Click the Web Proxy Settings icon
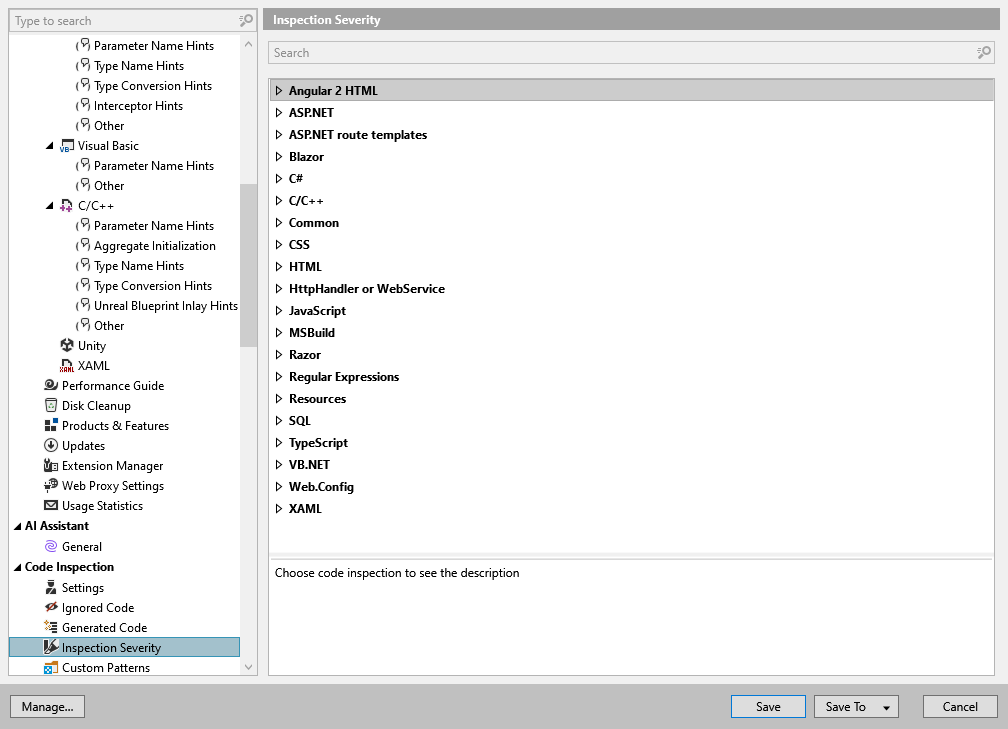 pyautogui.click(x=51, y=485)
